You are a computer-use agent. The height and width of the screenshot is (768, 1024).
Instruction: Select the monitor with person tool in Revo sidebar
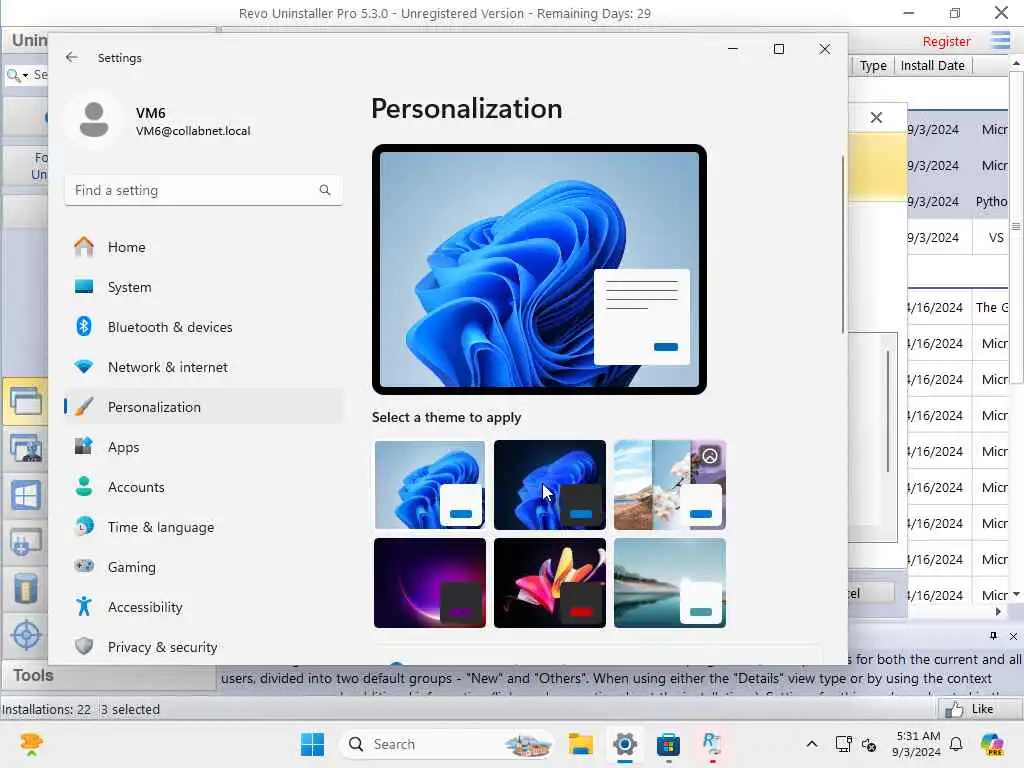[x=25, y=449]
